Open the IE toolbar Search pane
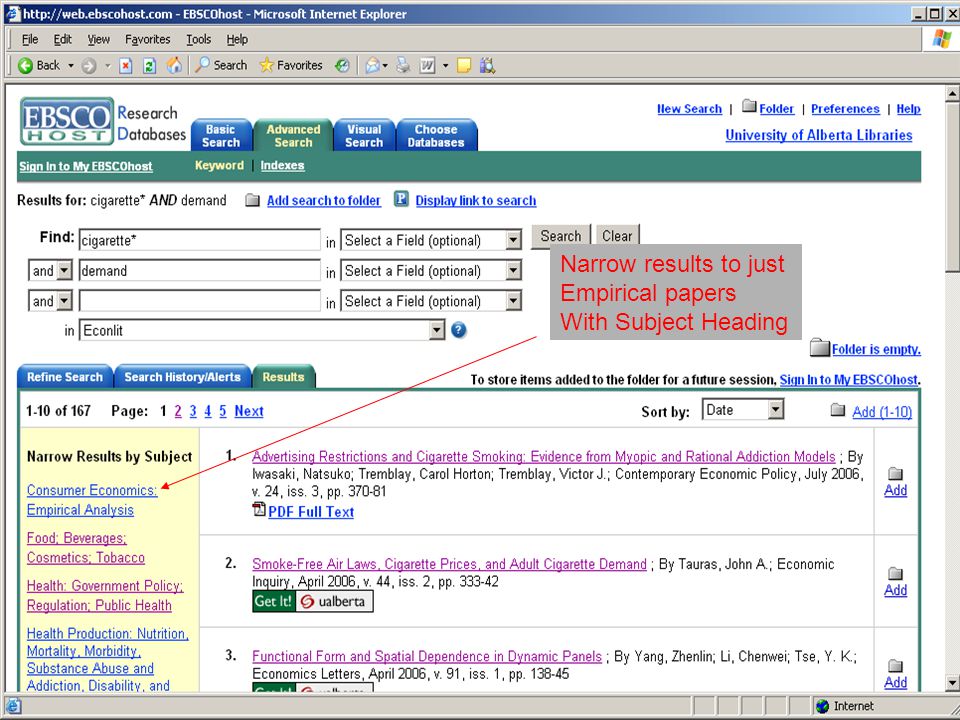 221,66
